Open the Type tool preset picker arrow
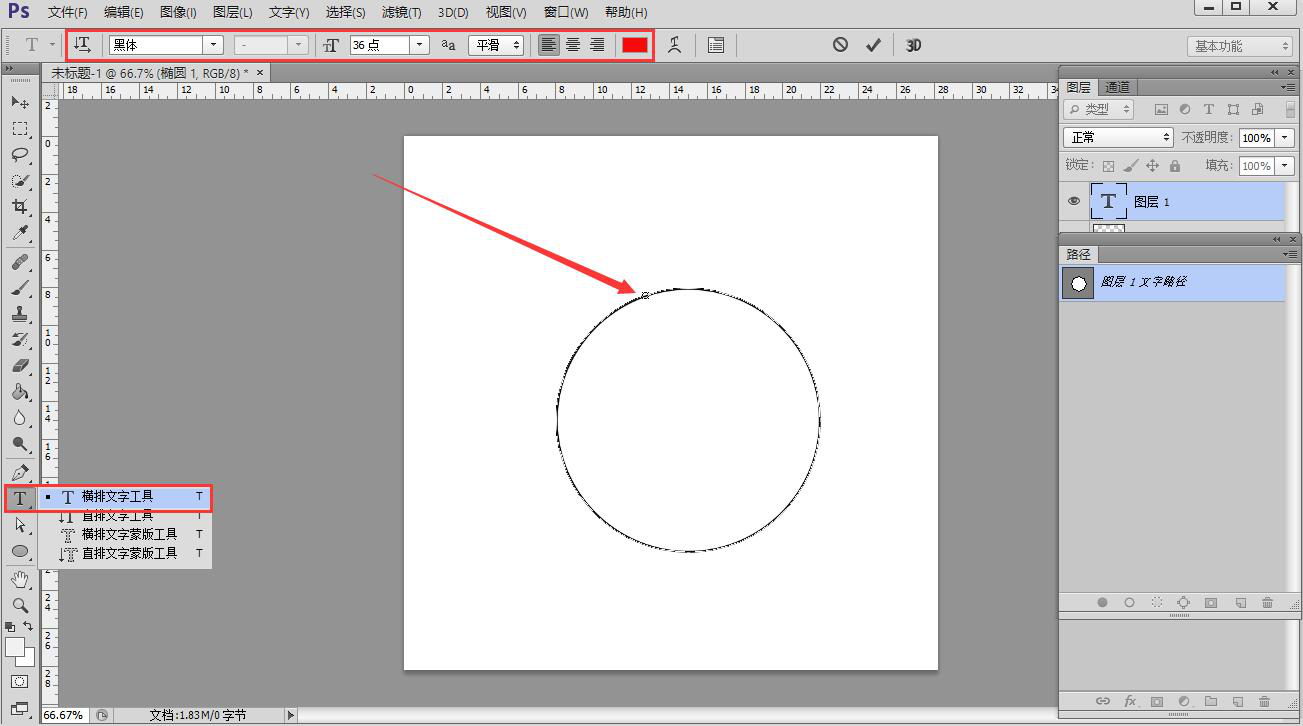The height and width of the screenshot is (726, 1303). point(53,45)
